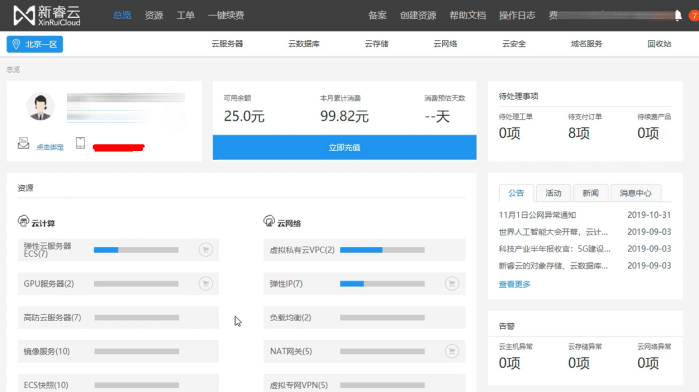Click the 云存储异常 0项 count
699x392 pixels.
[x=579, y=363]
